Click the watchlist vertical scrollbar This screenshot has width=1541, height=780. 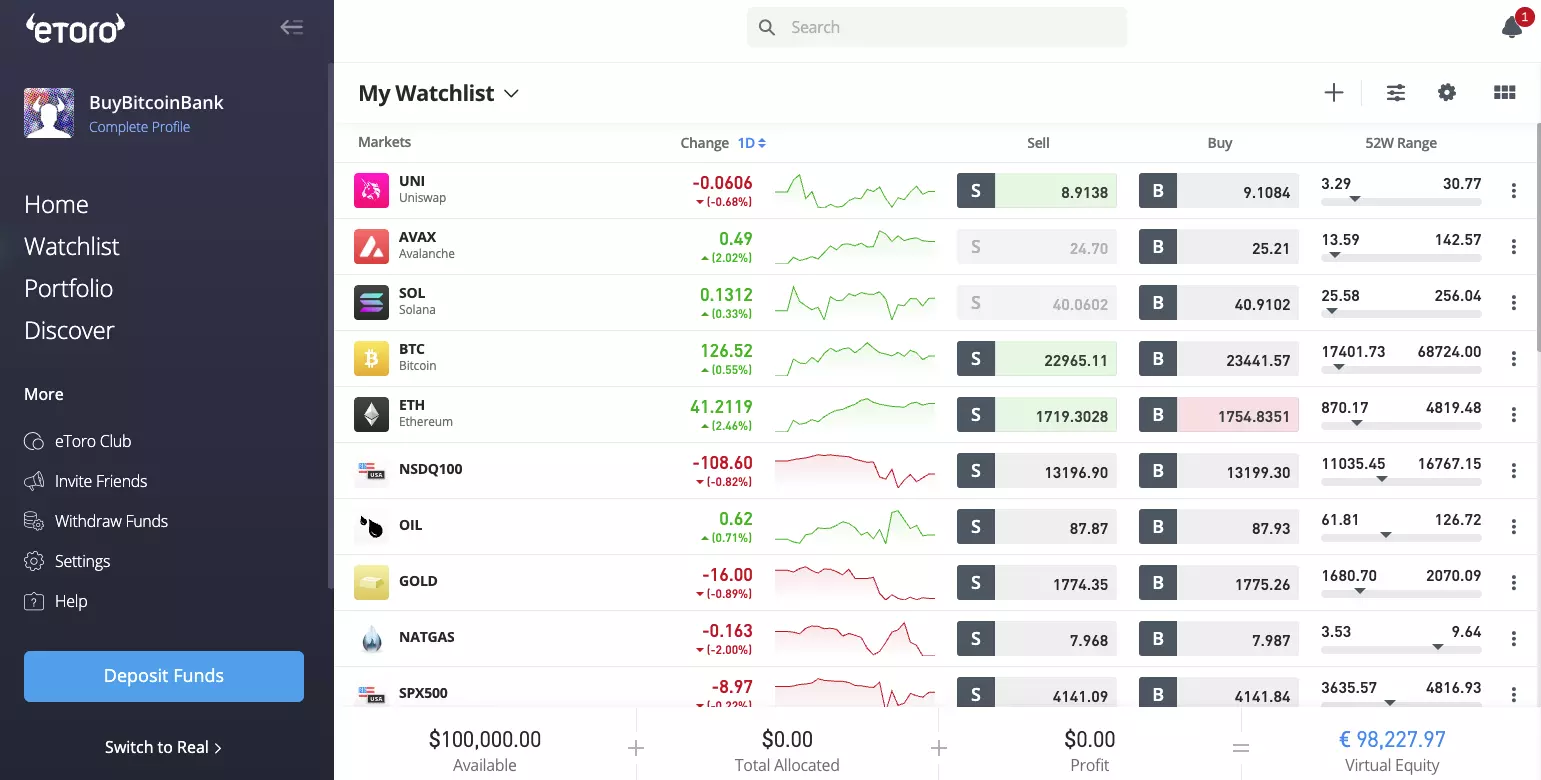click(x=1537, y=237)
